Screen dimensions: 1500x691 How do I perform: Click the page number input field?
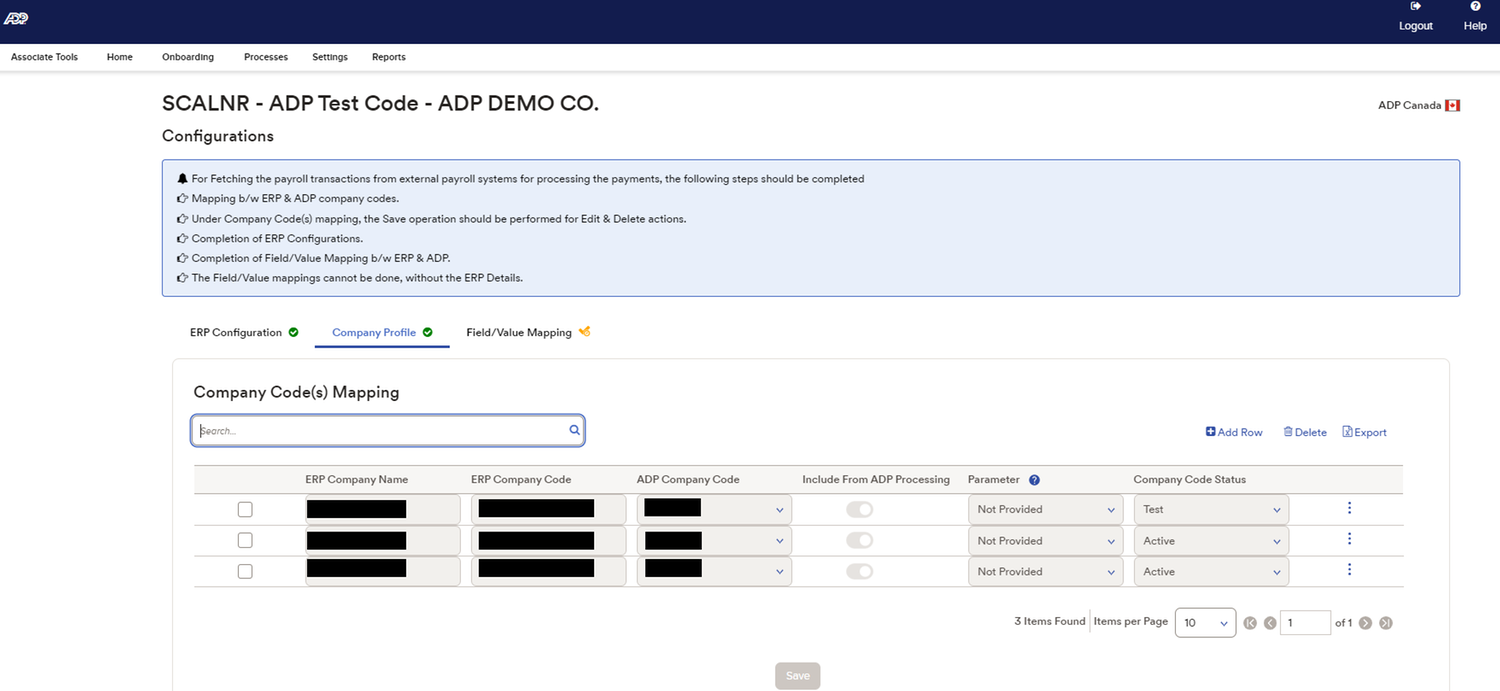point(1306,622)
